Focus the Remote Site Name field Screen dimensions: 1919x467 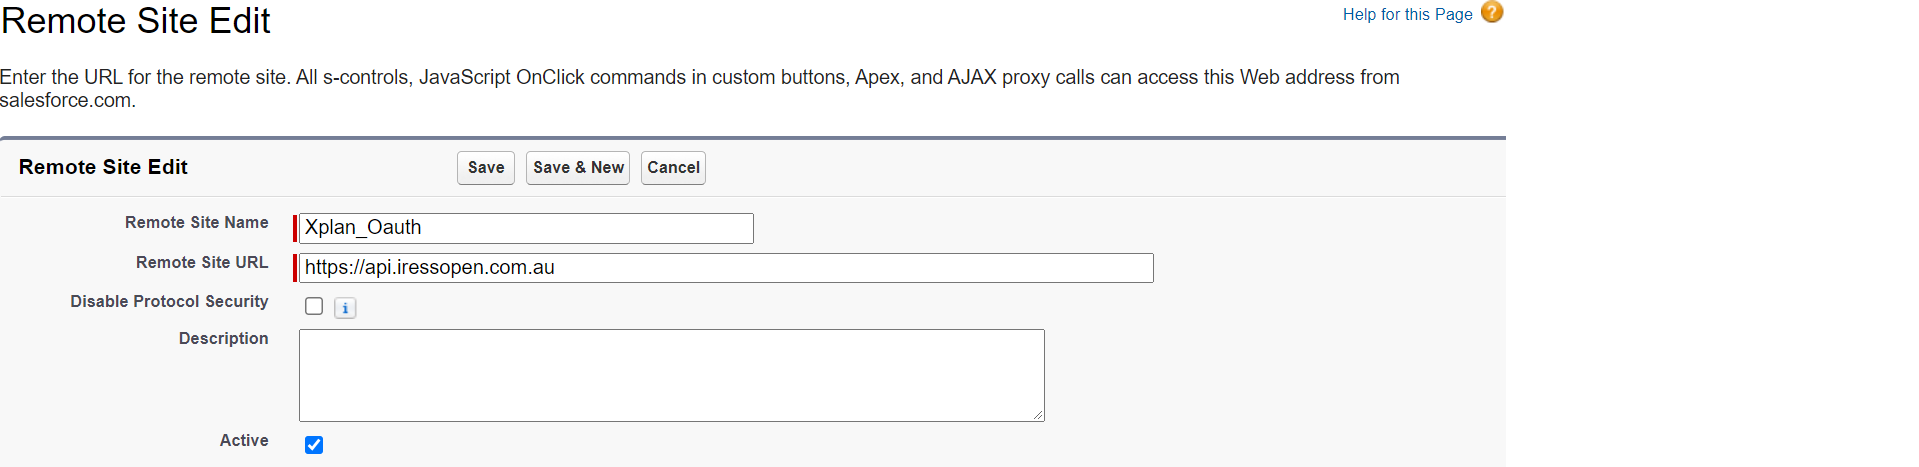coord(526,228)
